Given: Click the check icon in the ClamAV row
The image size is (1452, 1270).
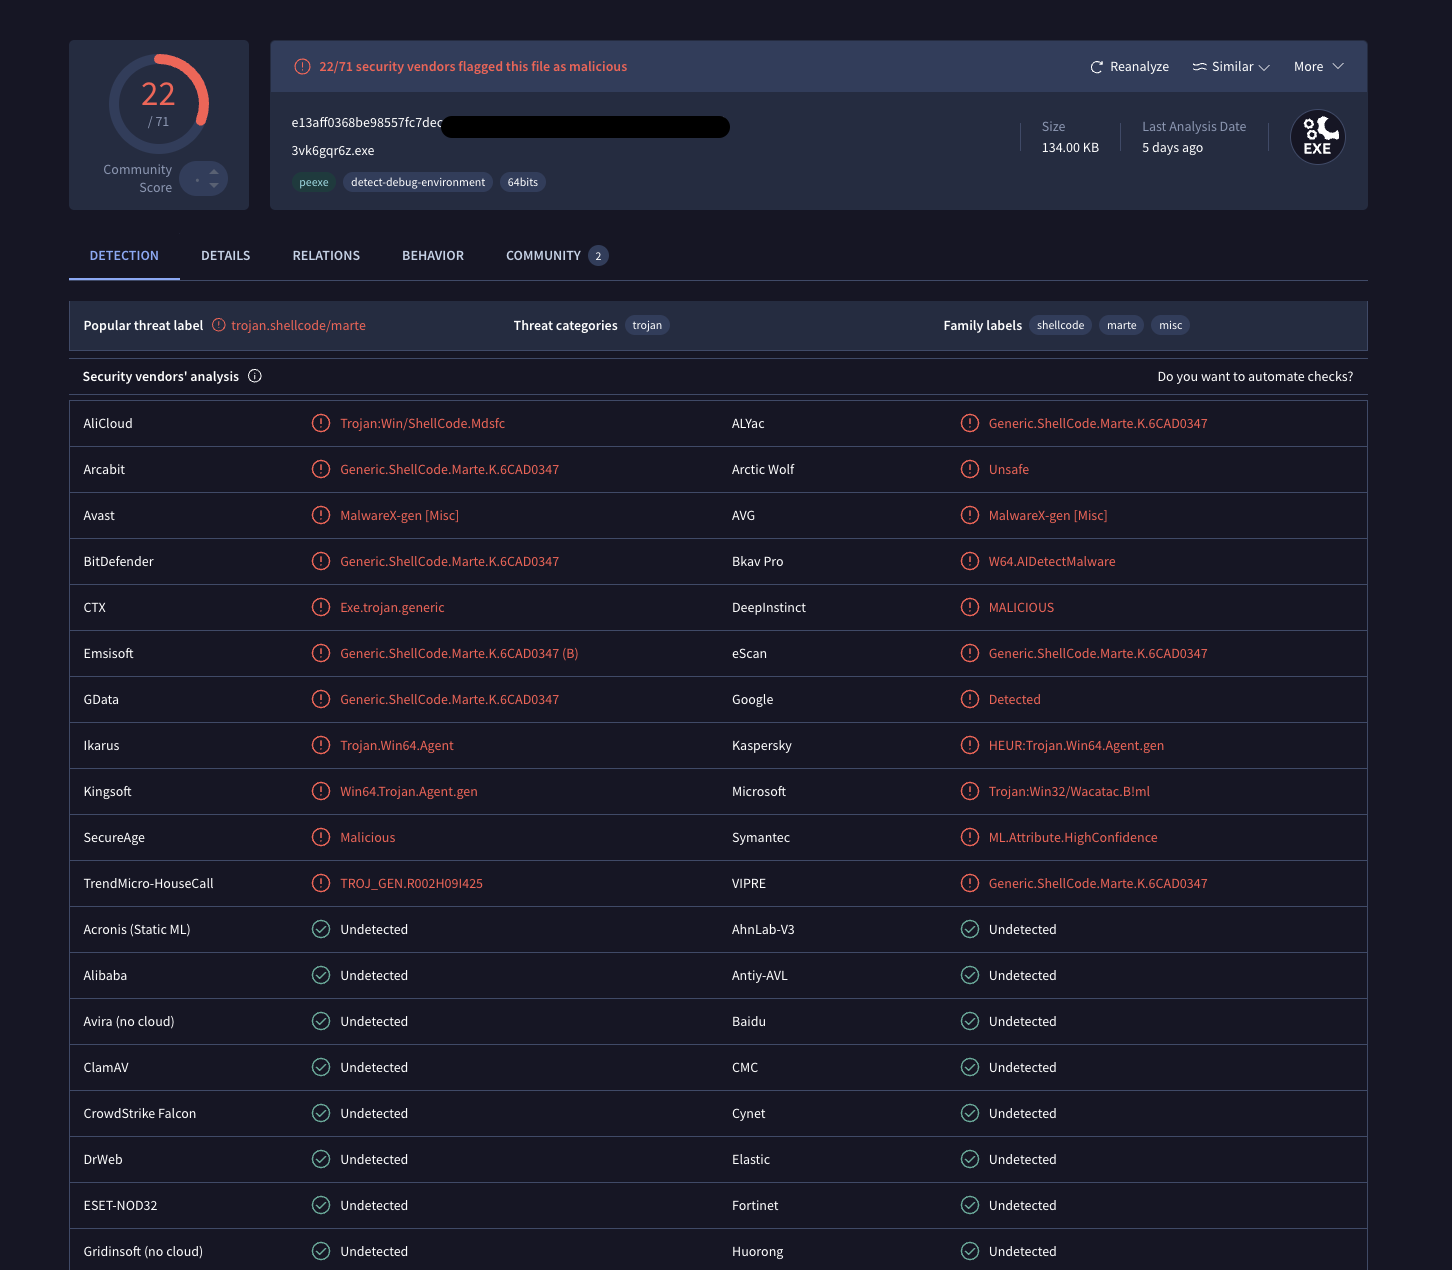Looking at the screenshot, I should pos(321,1067).
